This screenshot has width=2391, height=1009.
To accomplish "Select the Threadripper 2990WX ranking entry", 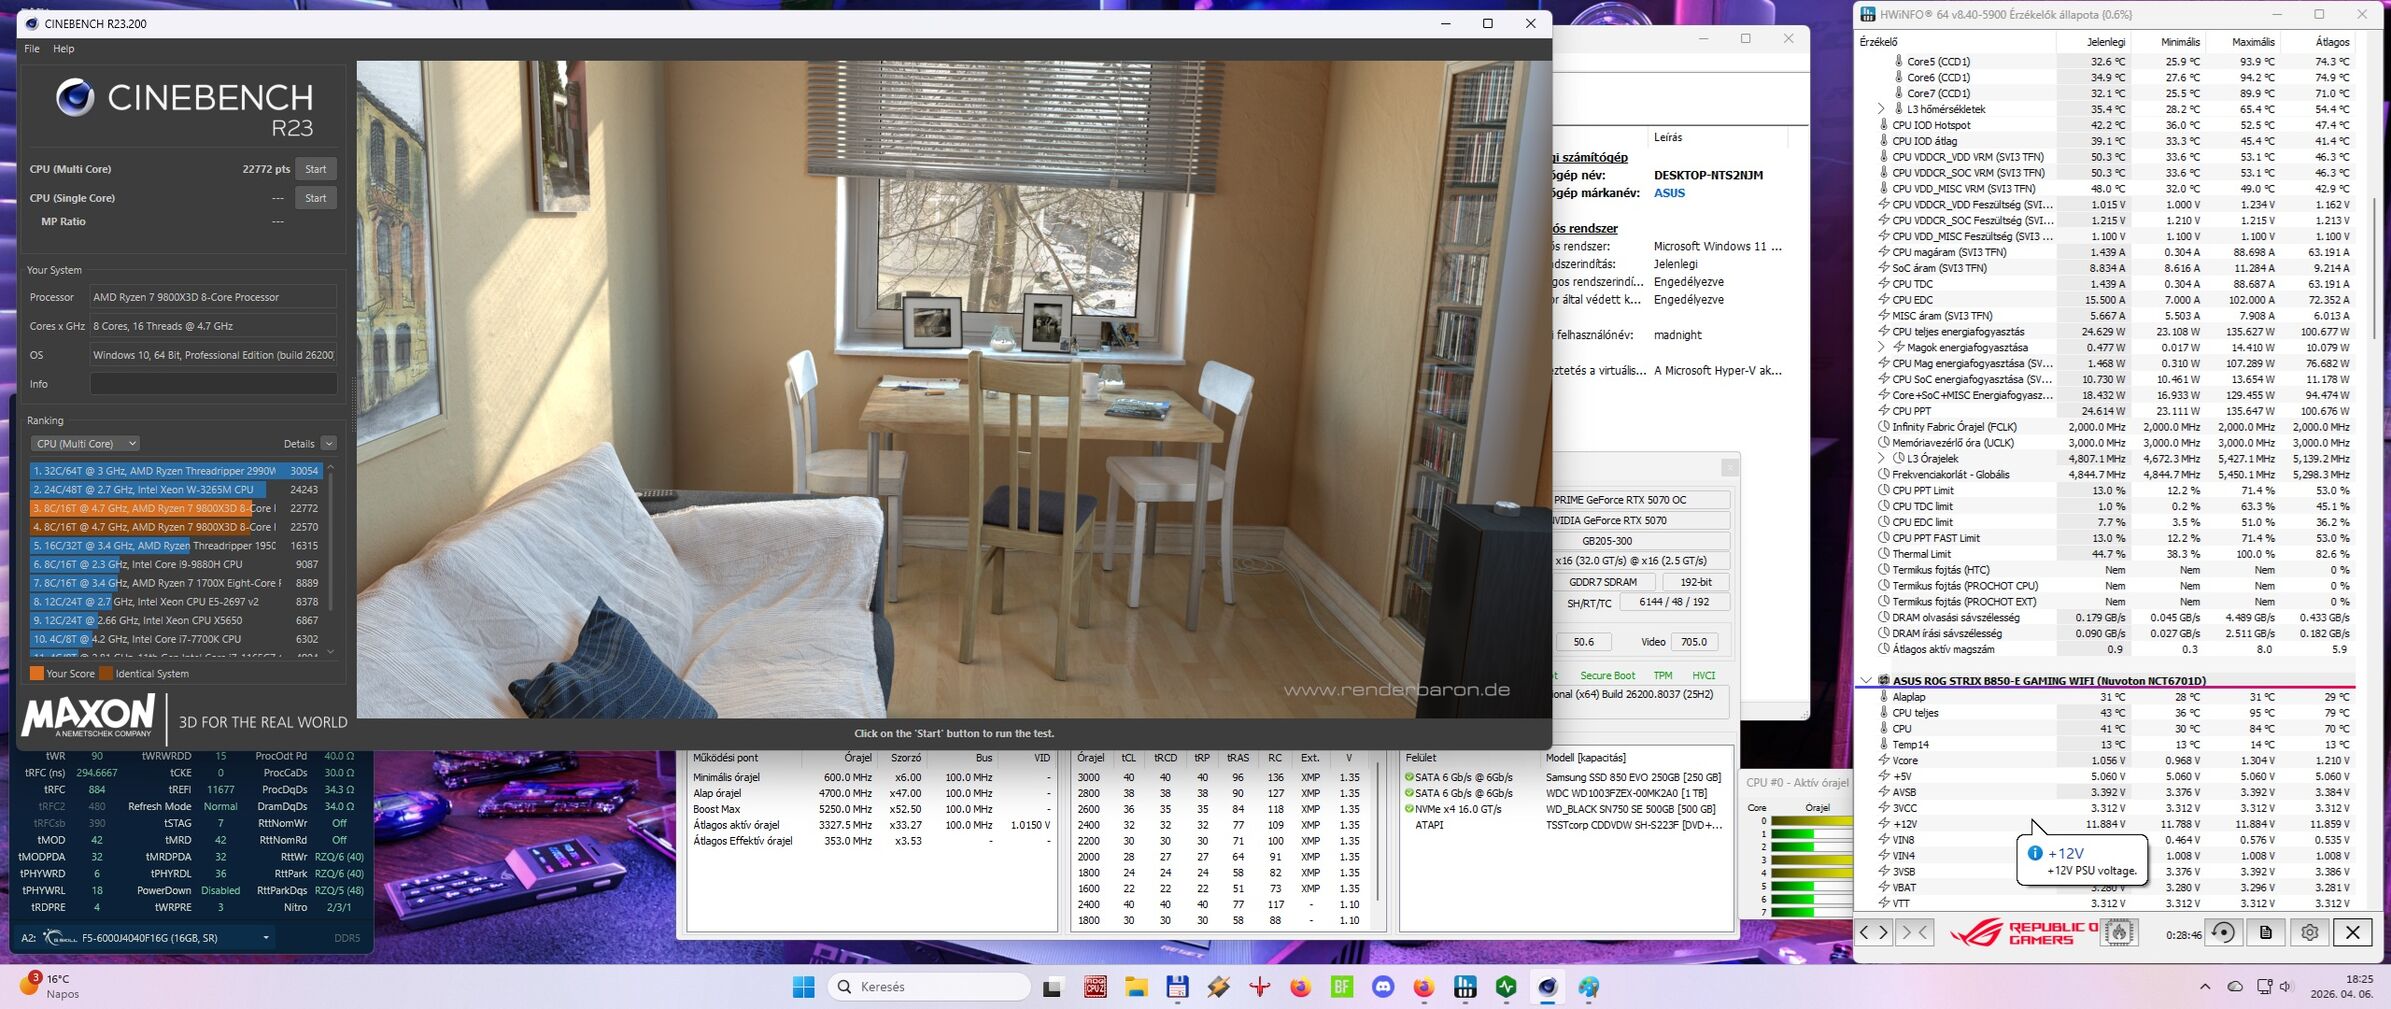I will click(x=175, y=470).
